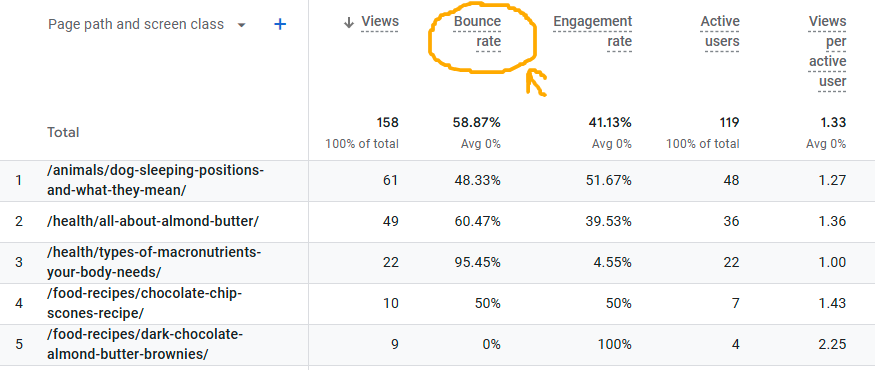
Task: Click views value 10 in row 4
Action: (x=391, y=304)
